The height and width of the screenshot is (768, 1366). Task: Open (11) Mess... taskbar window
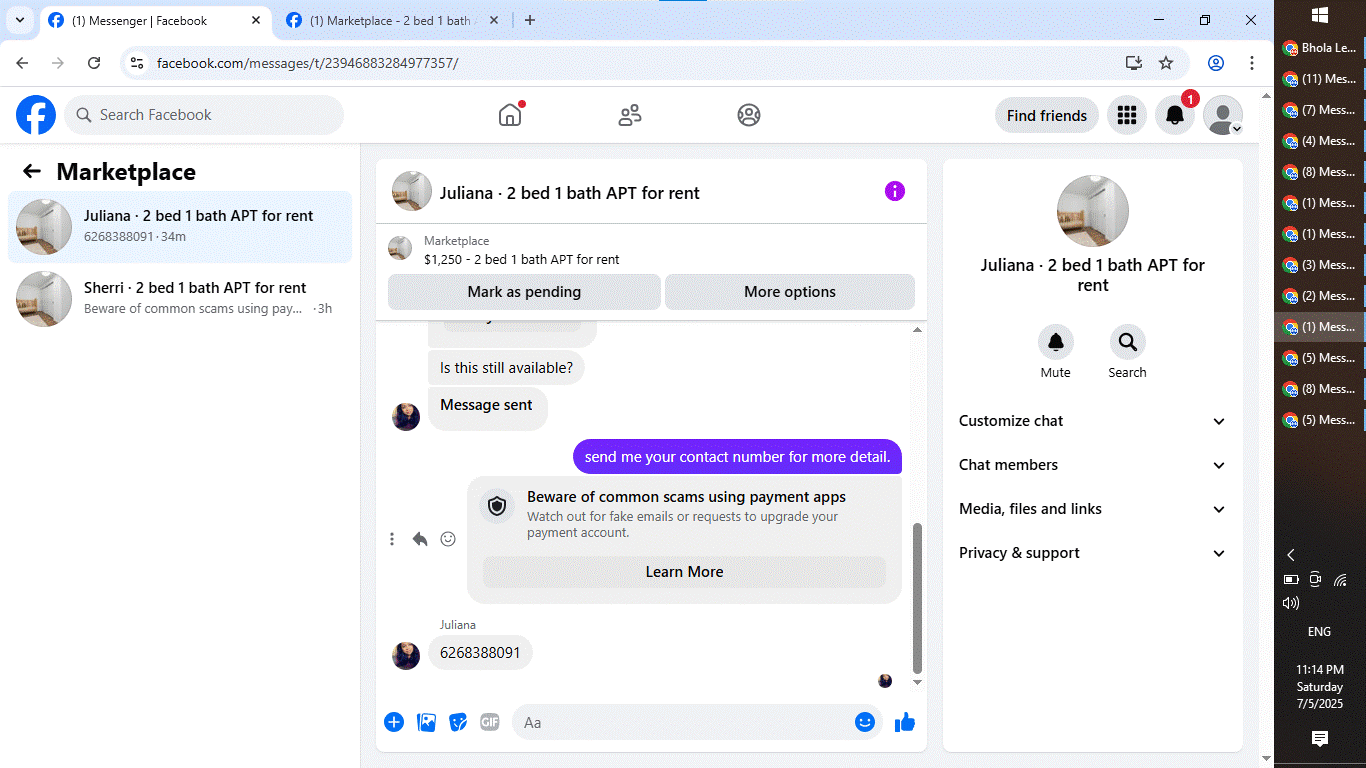1320,79
